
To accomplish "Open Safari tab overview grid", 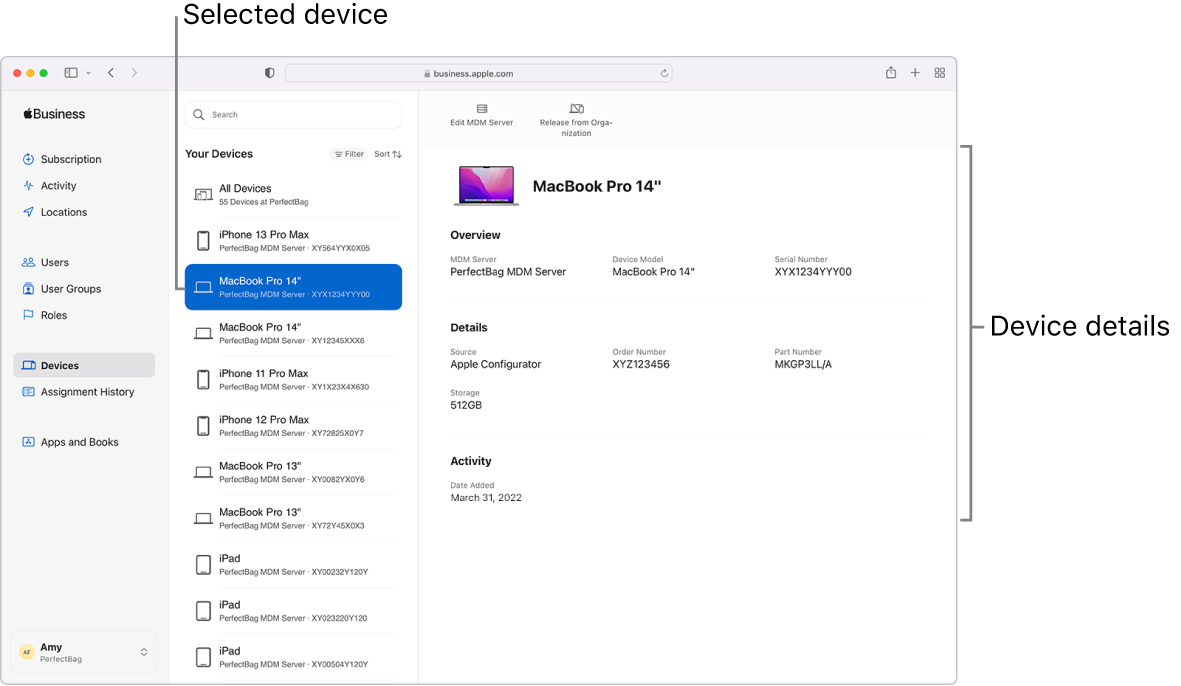I will coord(939,72).
